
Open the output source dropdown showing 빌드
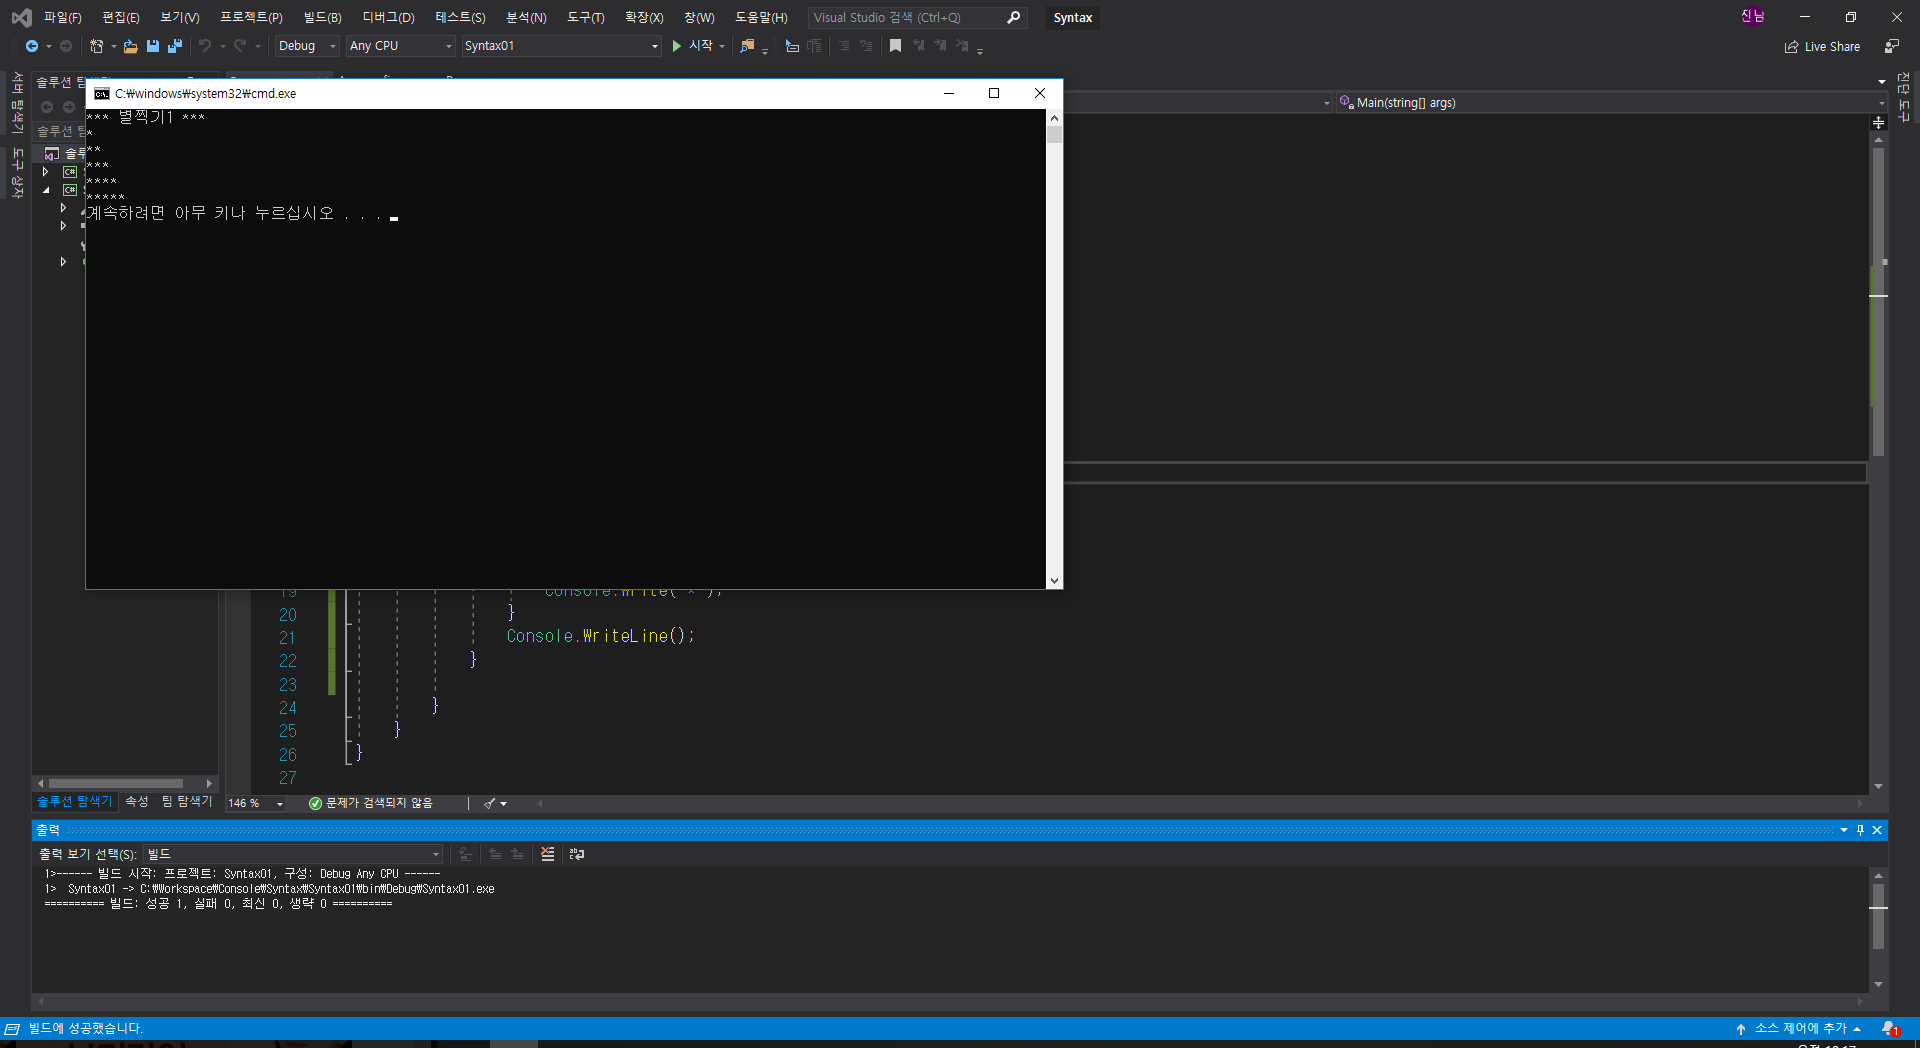point(293,854)
